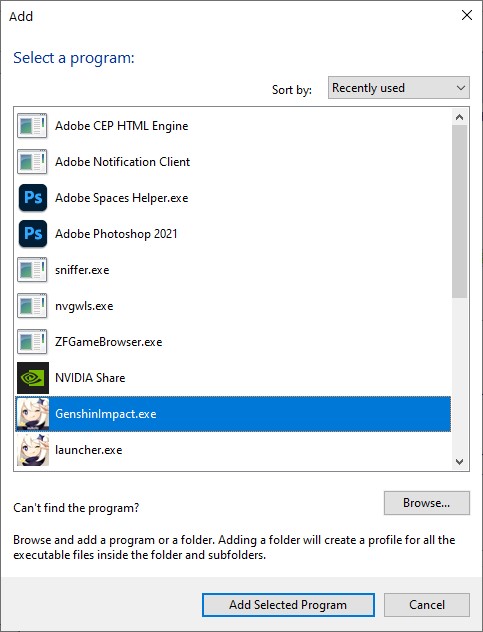Image resolution: width=483 pixels, height=632 pixels.
Task: Click the scrollbar up arrow
Action: (x=459, y=117)
